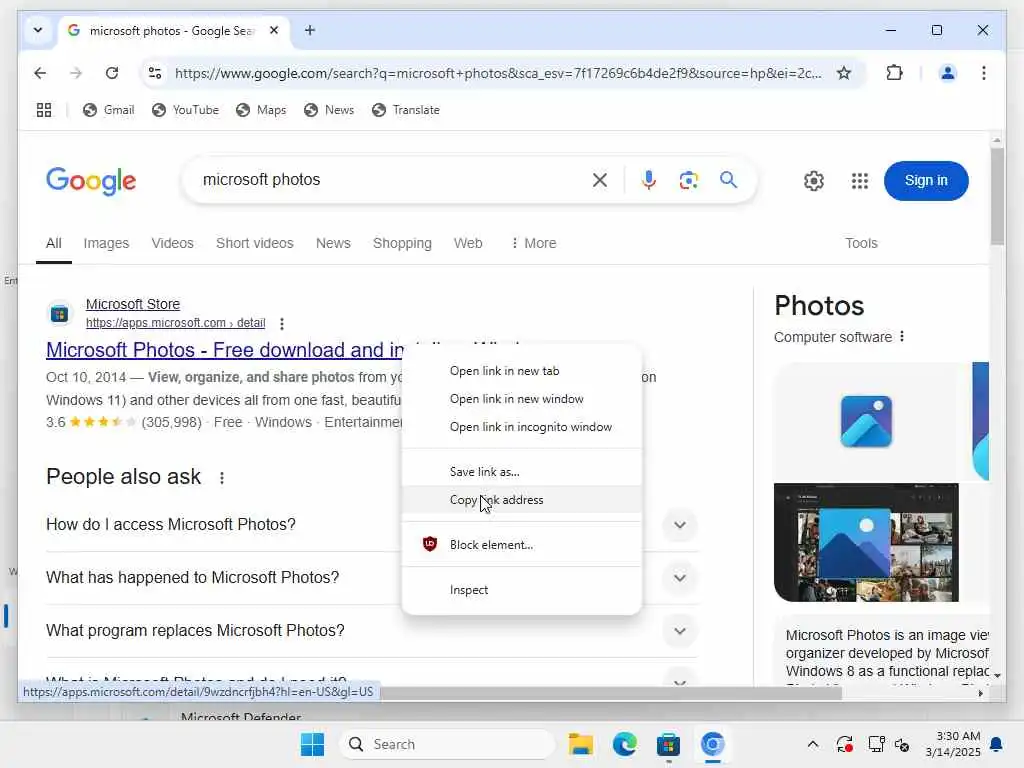Click the Windows taskbar Search box
Viewport: 1024px width, 768px height.
click(447, 744)
